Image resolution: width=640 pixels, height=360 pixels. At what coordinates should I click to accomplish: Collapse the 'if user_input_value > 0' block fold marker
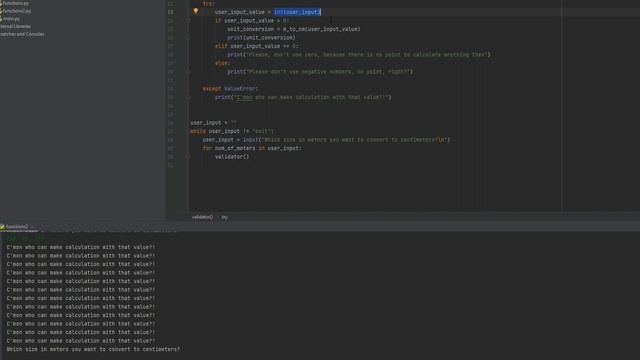[188, 21]
